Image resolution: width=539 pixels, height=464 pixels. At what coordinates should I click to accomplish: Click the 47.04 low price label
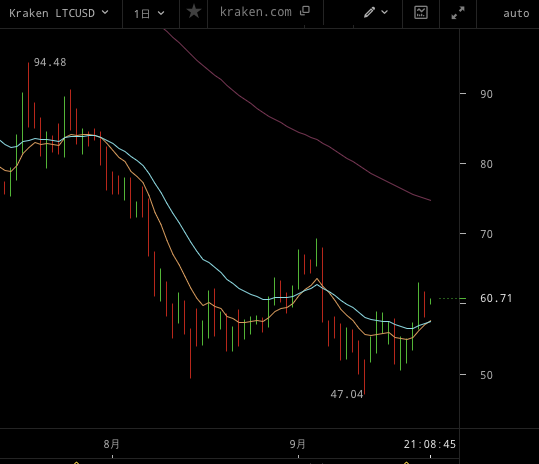pos(346,394)
